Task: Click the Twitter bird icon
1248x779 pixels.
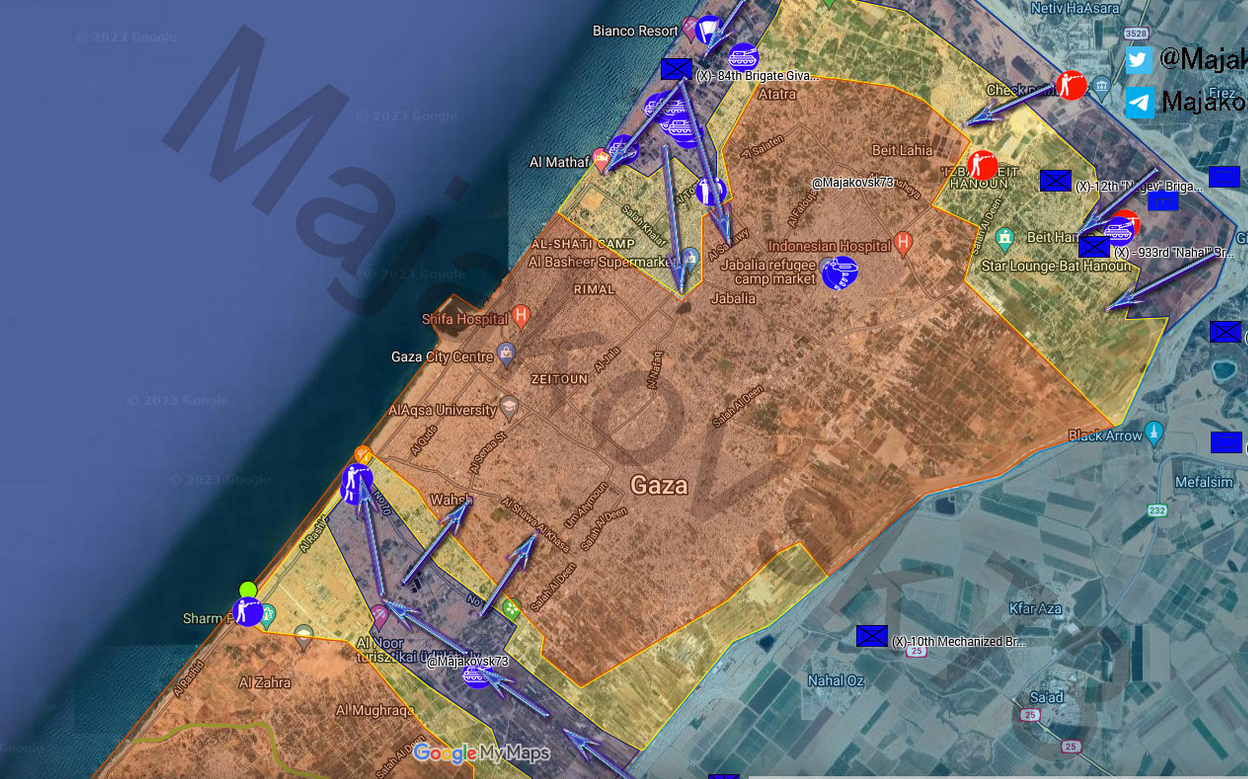Action: click(1138, 61)
